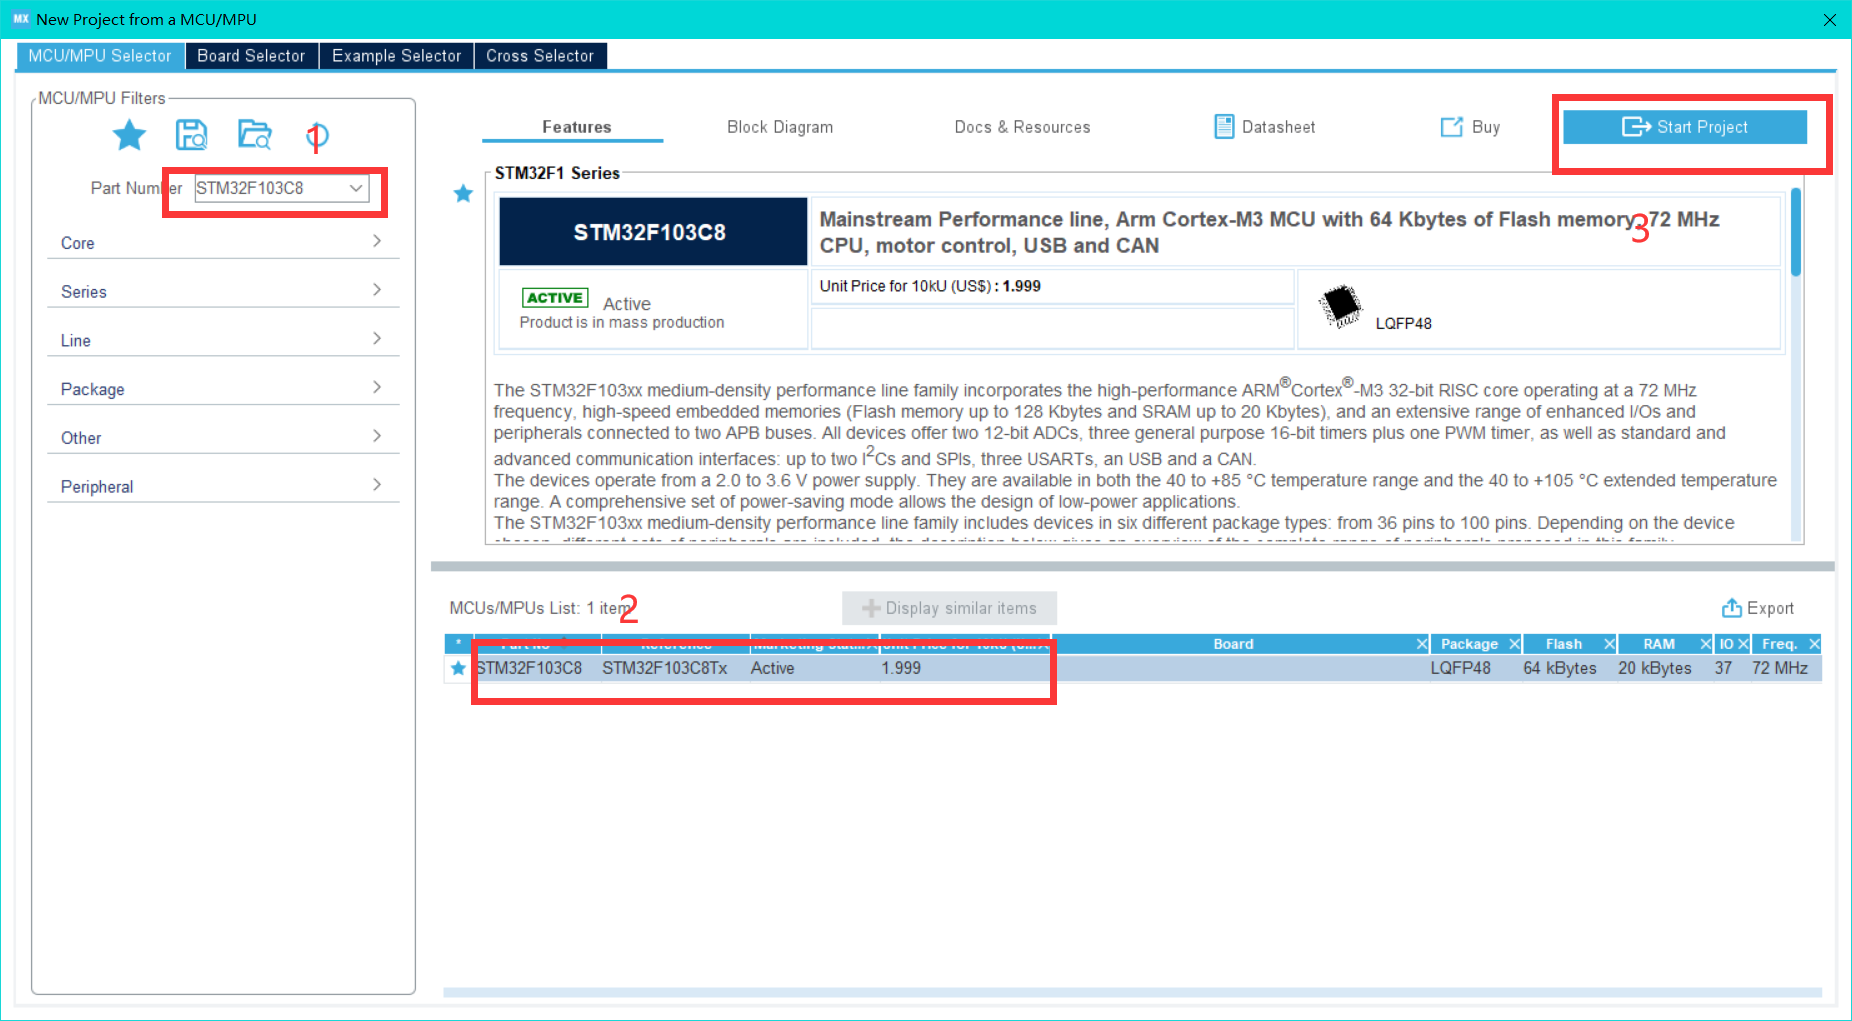The image size is (1852, 1021).
Task: Click the dark STM32F103C8 title banner
Action: tap(653, 232)
